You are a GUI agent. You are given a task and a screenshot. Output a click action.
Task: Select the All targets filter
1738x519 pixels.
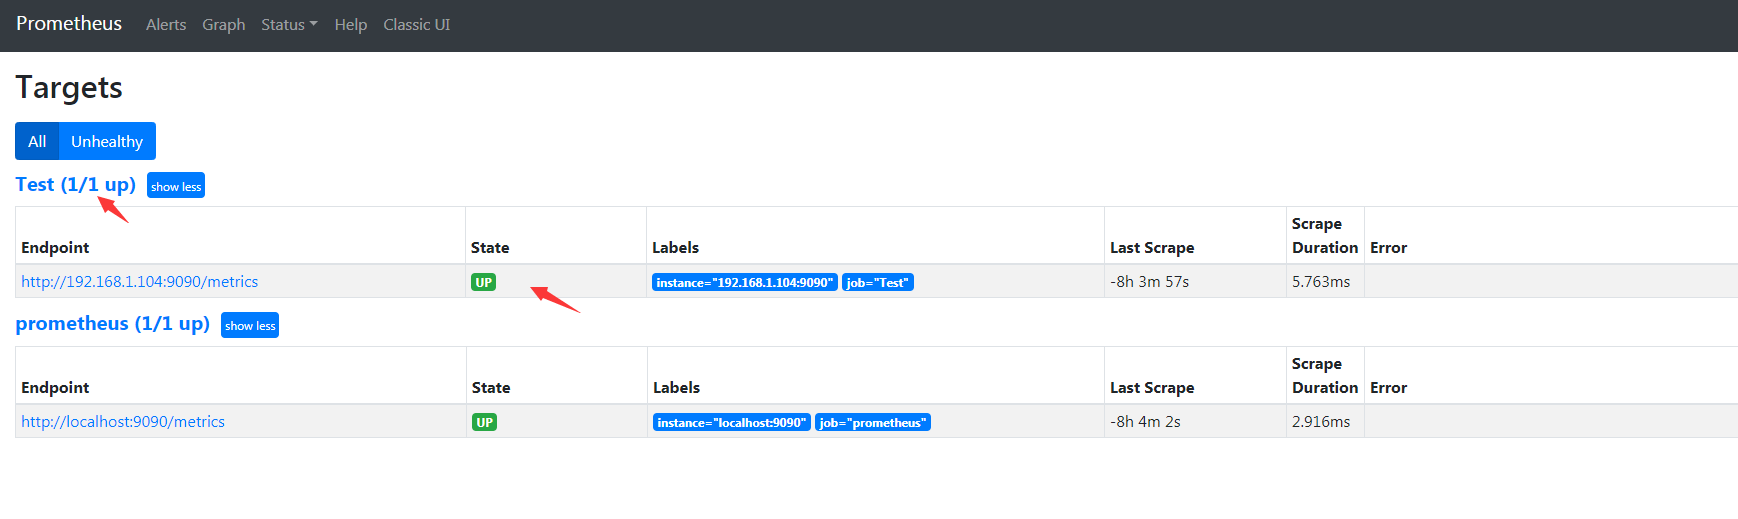(37, 142)
